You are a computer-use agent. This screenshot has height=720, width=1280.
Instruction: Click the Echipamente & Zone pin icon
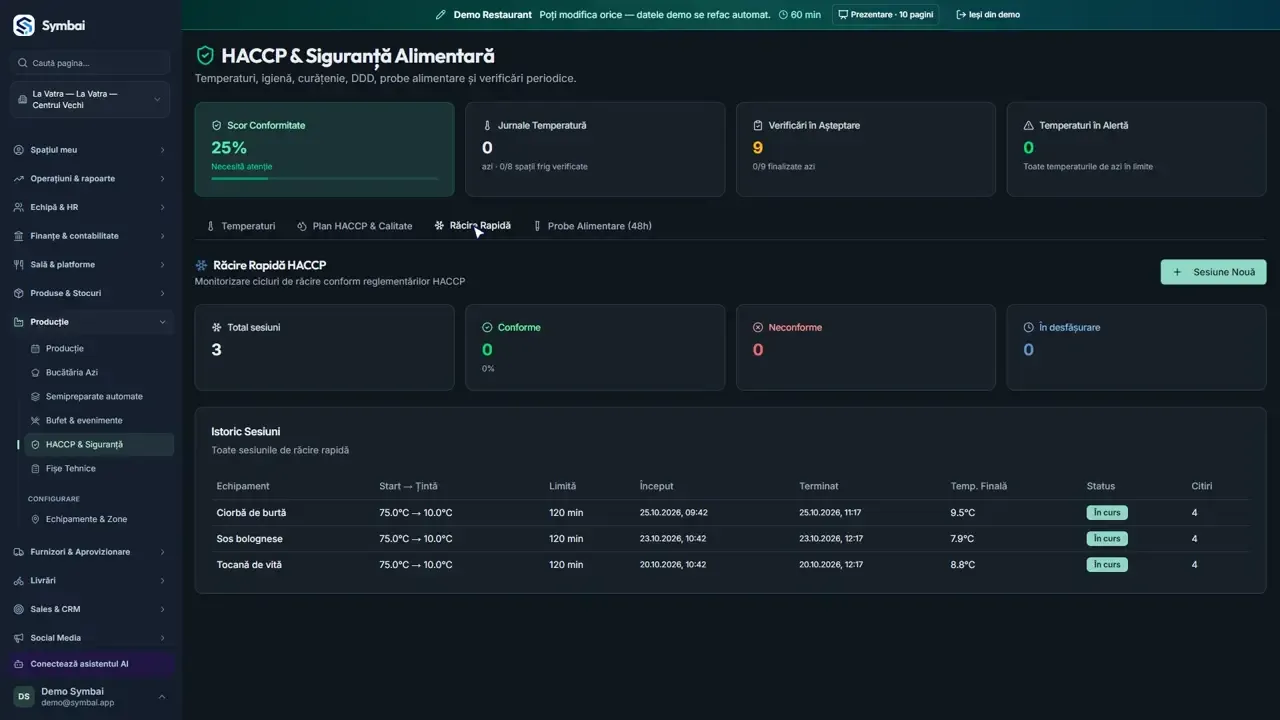click(36, 519)
